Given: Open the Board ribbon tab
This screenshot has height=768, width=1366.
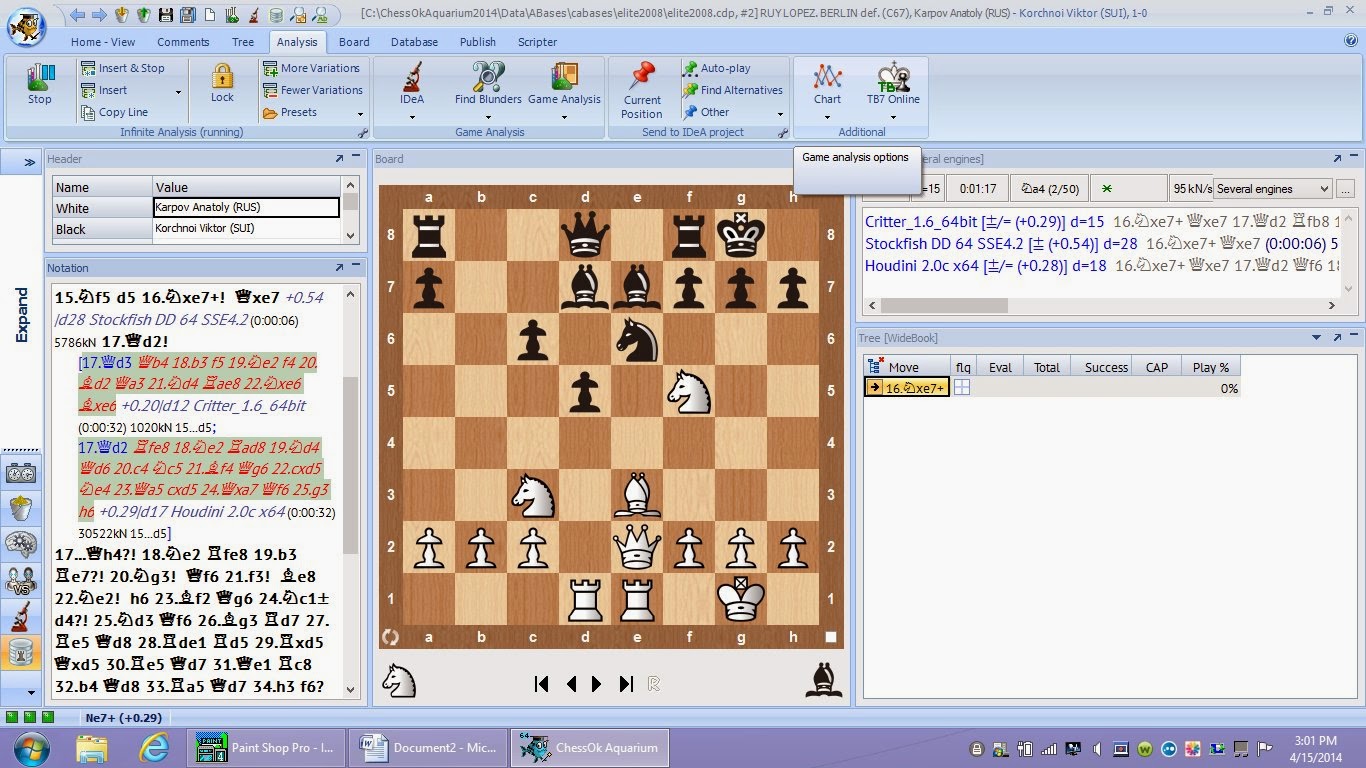Looking at the screenshot, I should (x=354, y=42).
